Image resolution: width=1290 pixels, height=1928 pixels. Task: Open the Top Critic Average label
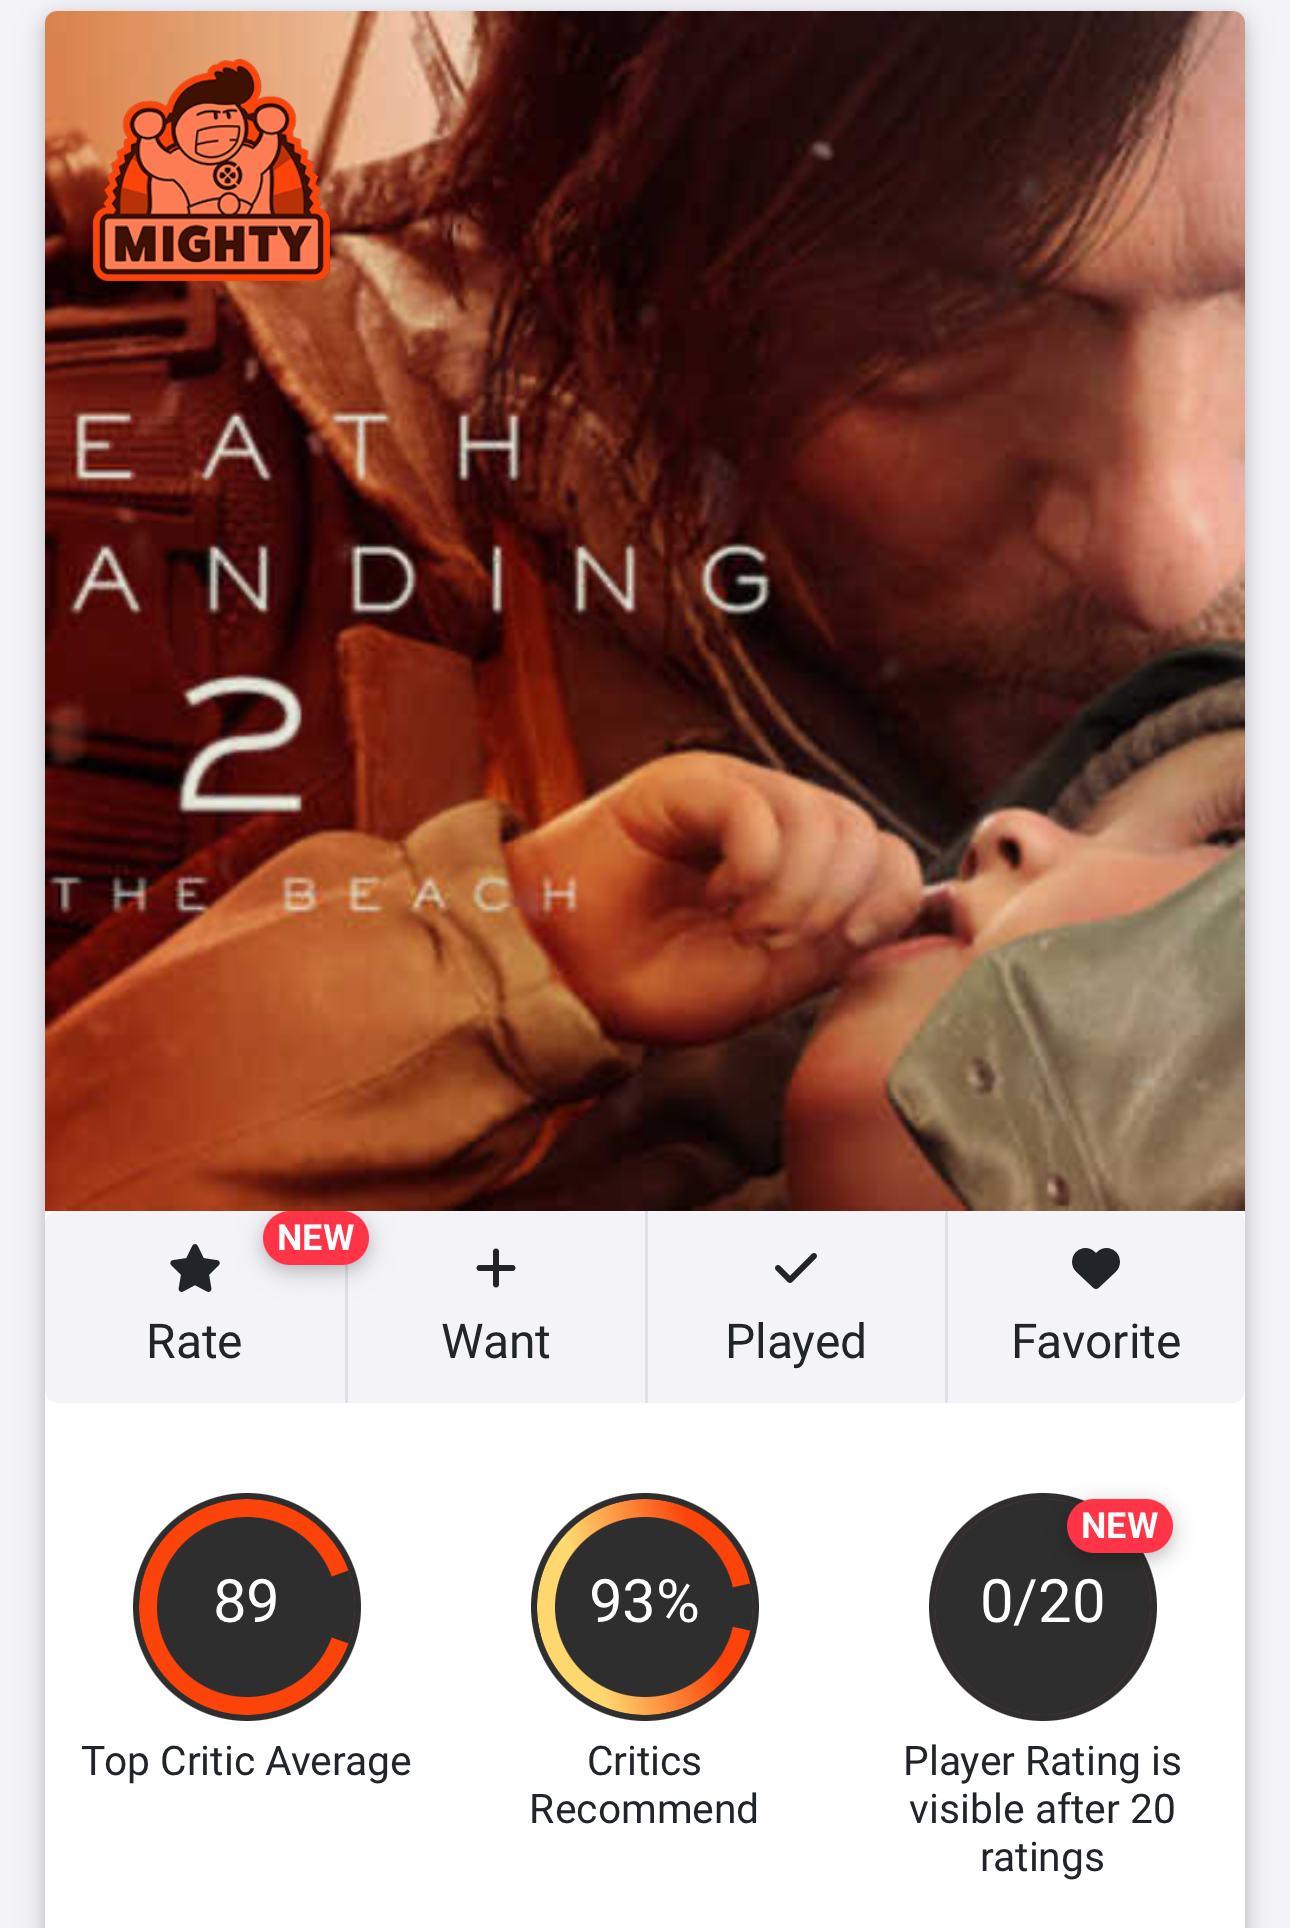246,1762
